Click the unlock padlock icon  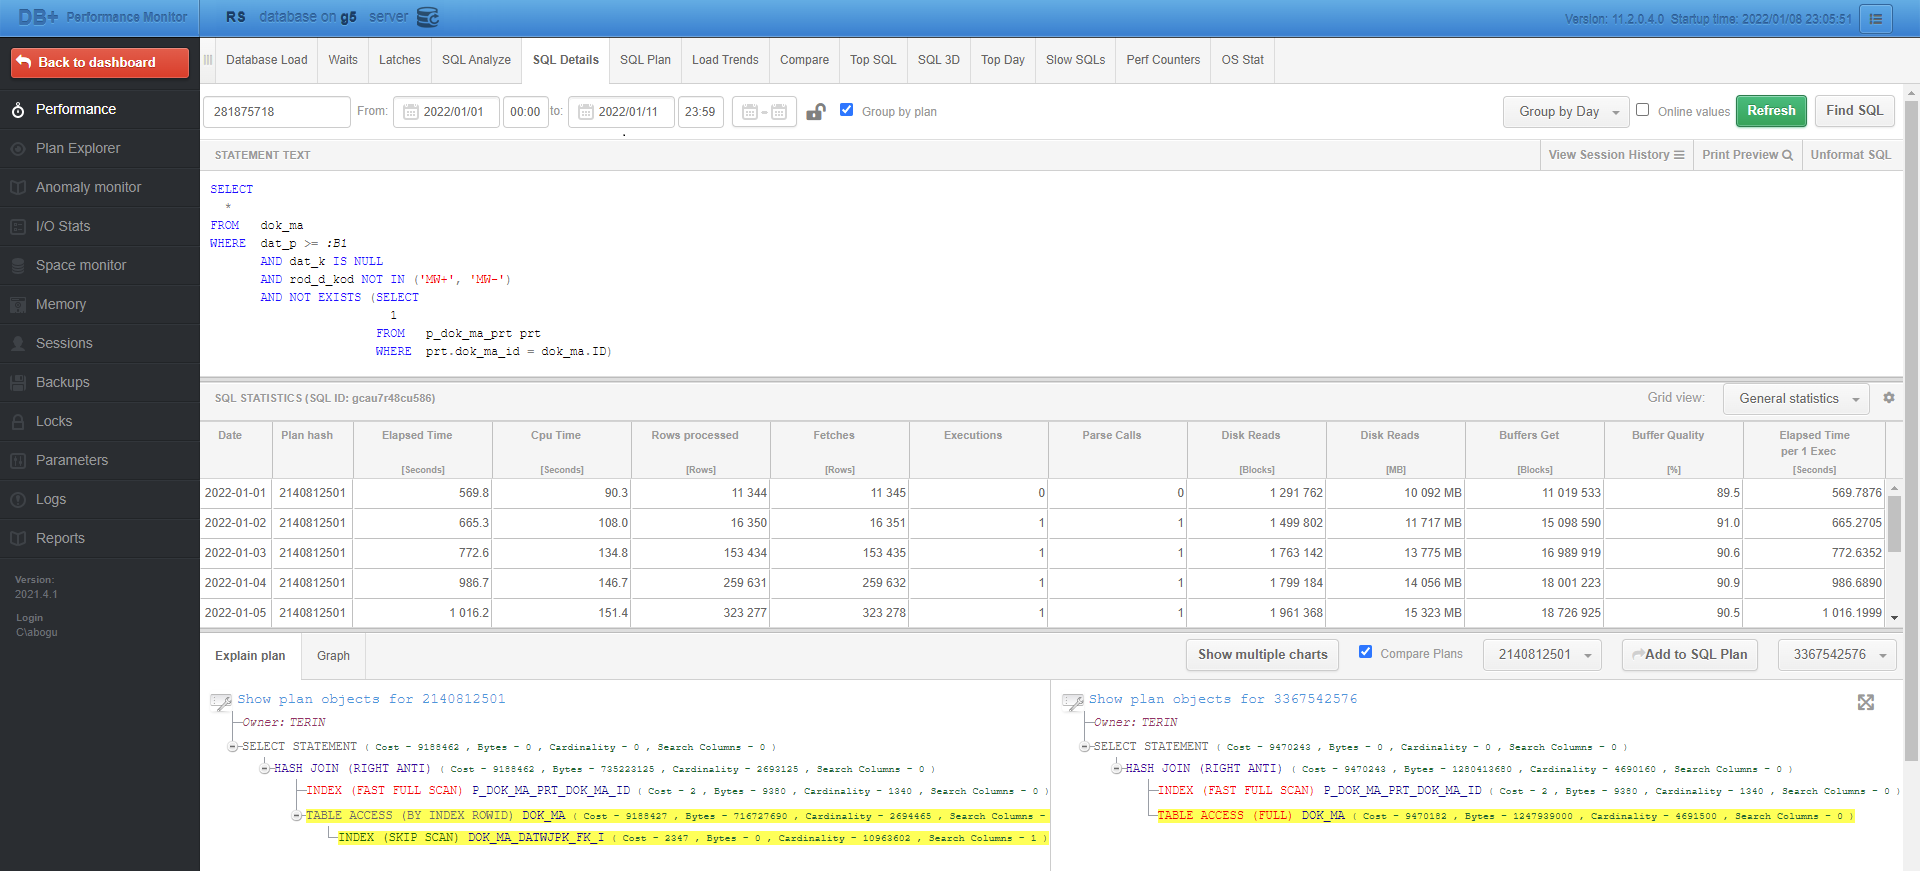coord(816,112)
